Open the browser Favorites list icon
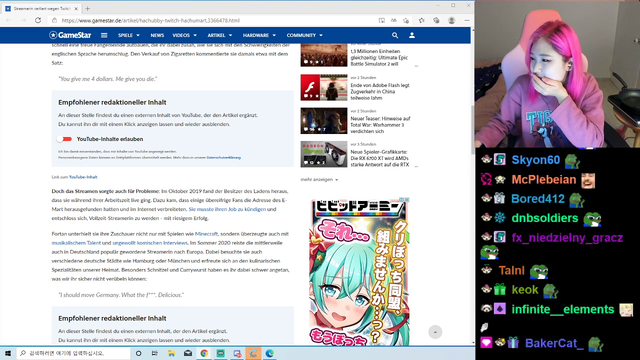This screenshot has height=360, width=640. click(422, 20)
